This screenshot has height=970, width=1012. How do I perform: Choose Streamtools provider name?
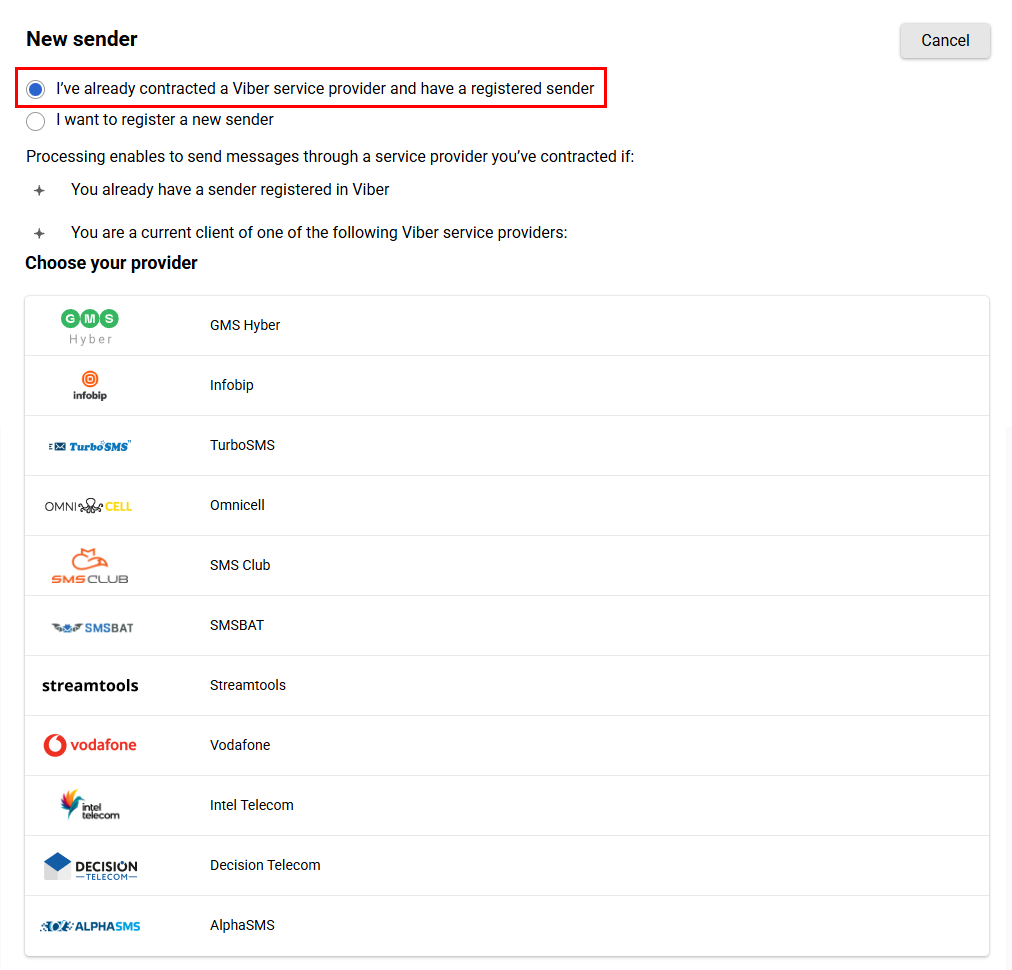tap(248, 685)
